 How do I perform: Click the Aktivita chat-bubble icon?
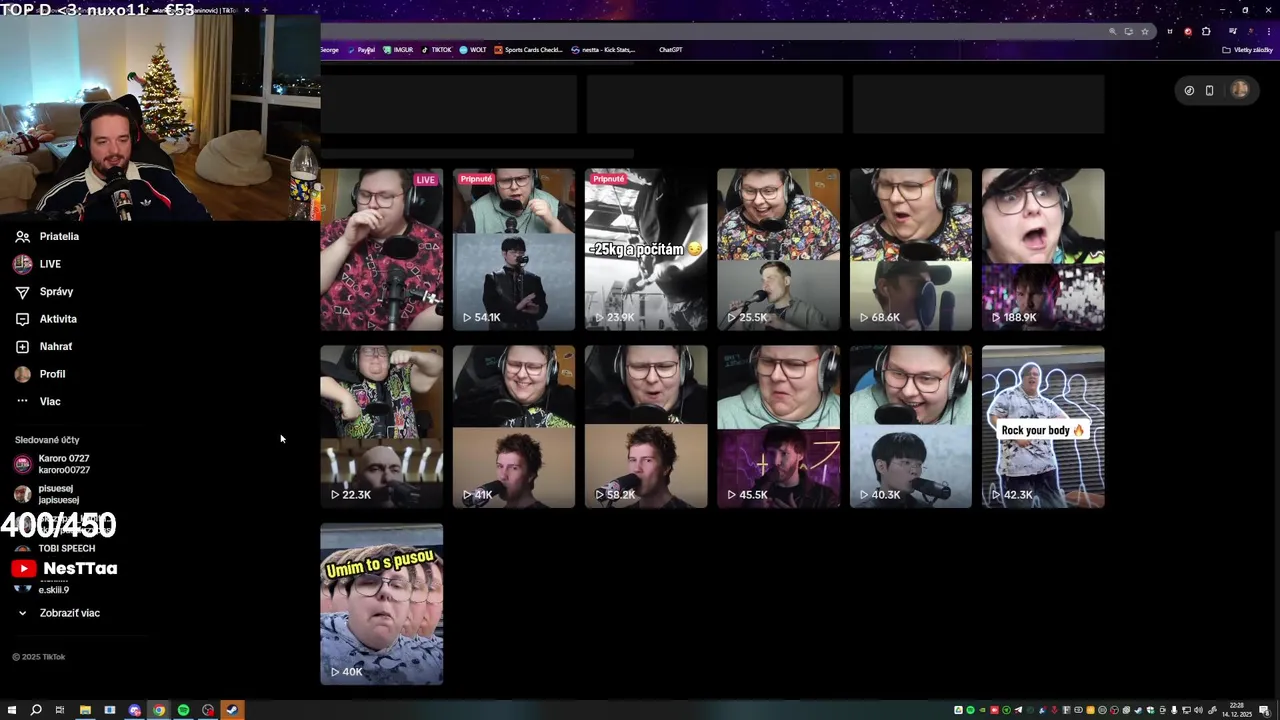tap(22, 319)
